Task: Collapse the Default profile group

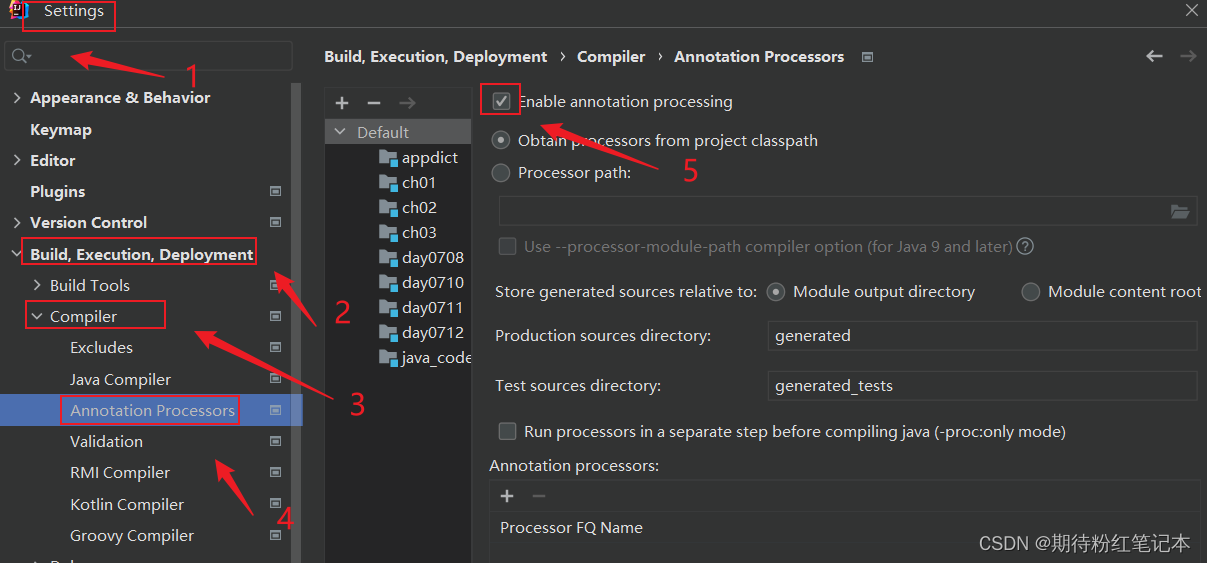Action: click(x=340, y=132)
